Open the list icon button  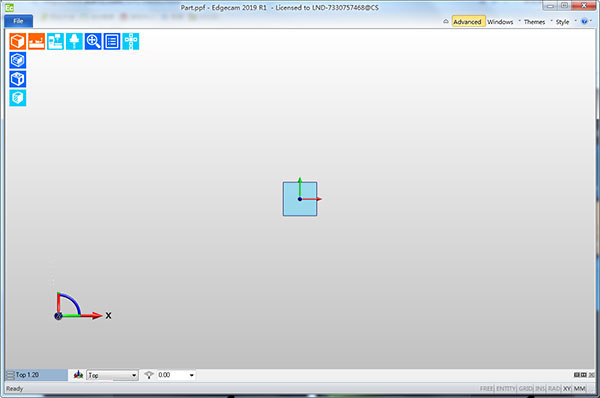click(112, 41)
